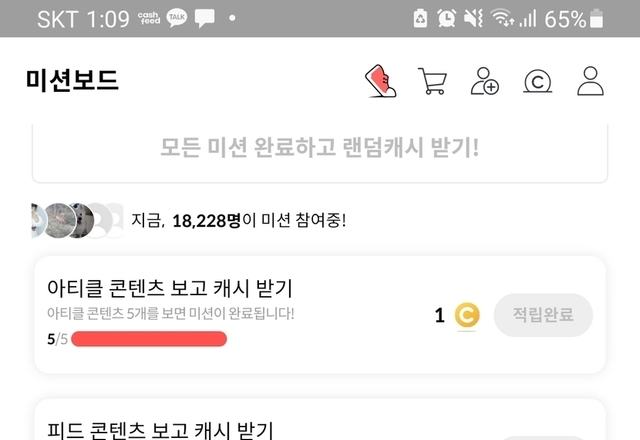
Task: Open the user profile icon
Action: (x=590, y=81)
